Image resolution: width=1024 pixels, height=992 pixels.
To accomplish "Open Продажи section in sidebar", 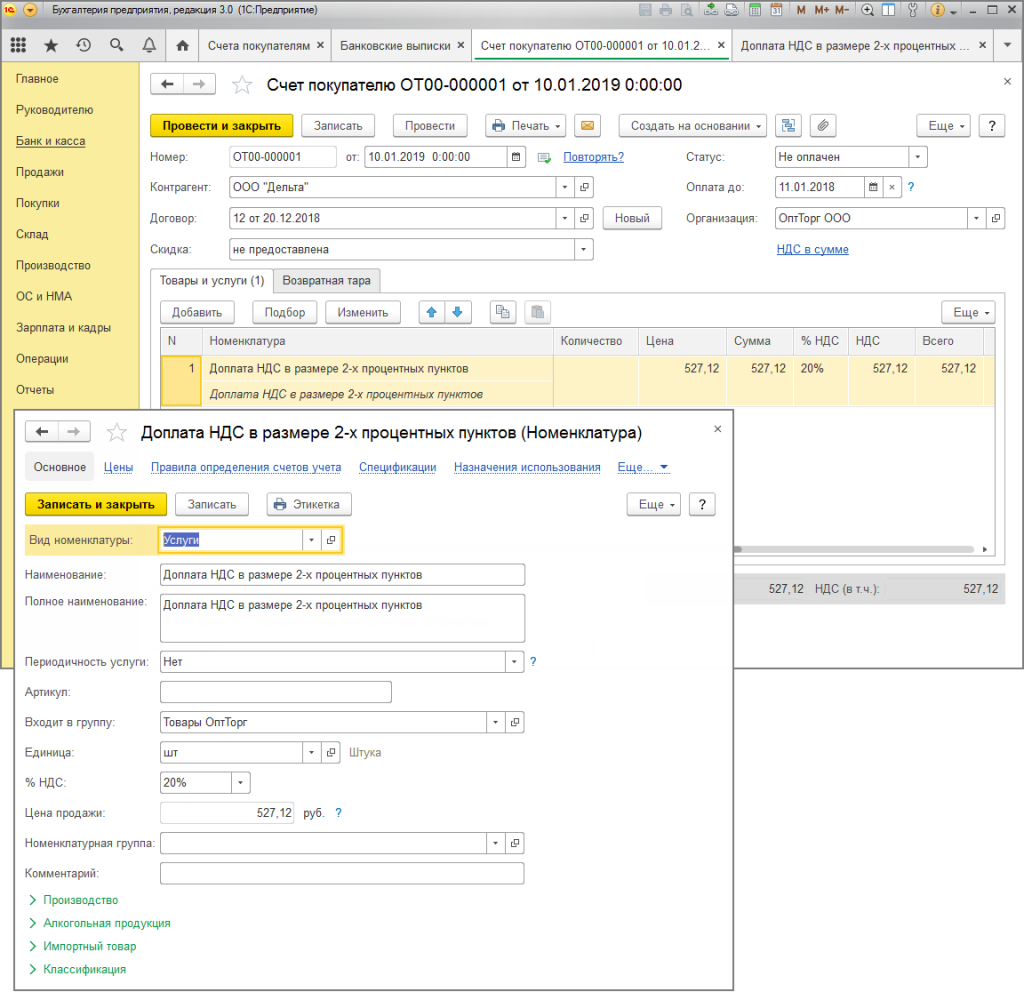I will coord(40,172).
